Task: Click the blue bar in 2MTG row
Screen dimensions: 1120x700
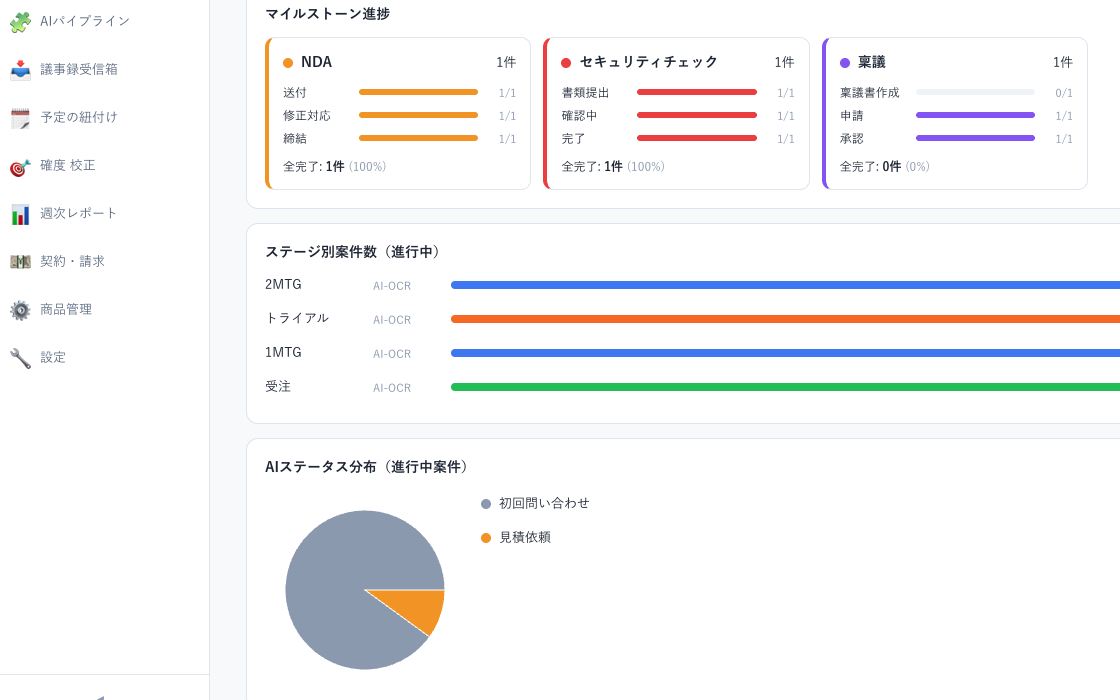Action: pyautogui.click(x=785, y=285)
